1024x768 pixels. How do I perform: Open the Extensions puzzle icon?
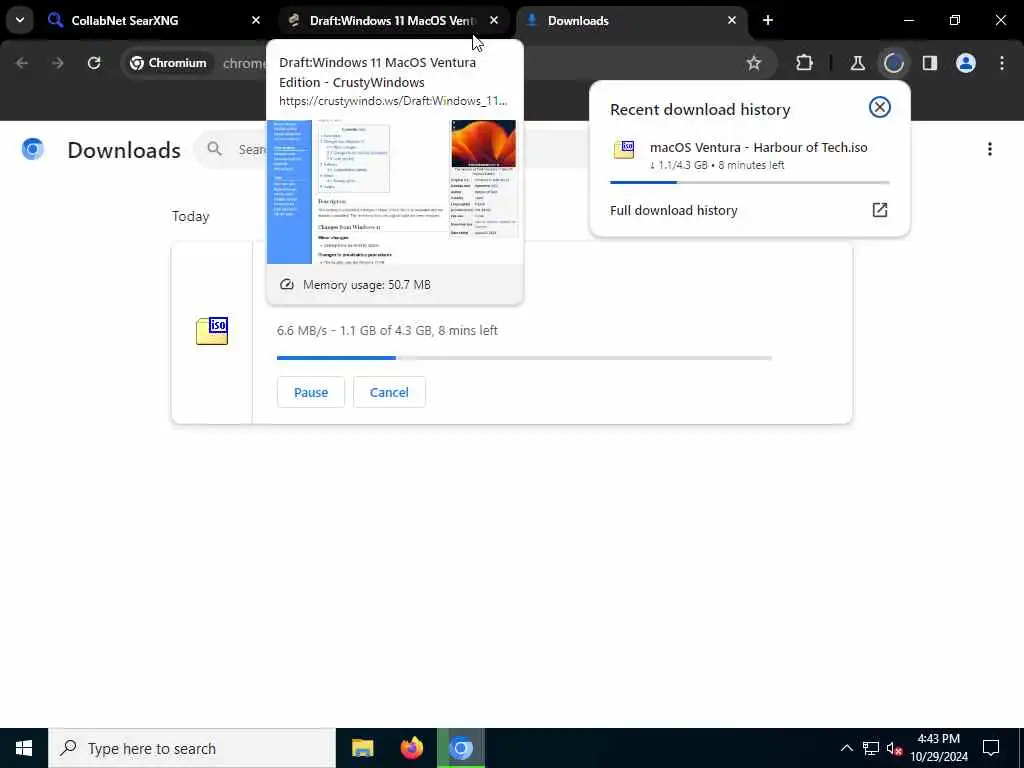coord(805,63)
